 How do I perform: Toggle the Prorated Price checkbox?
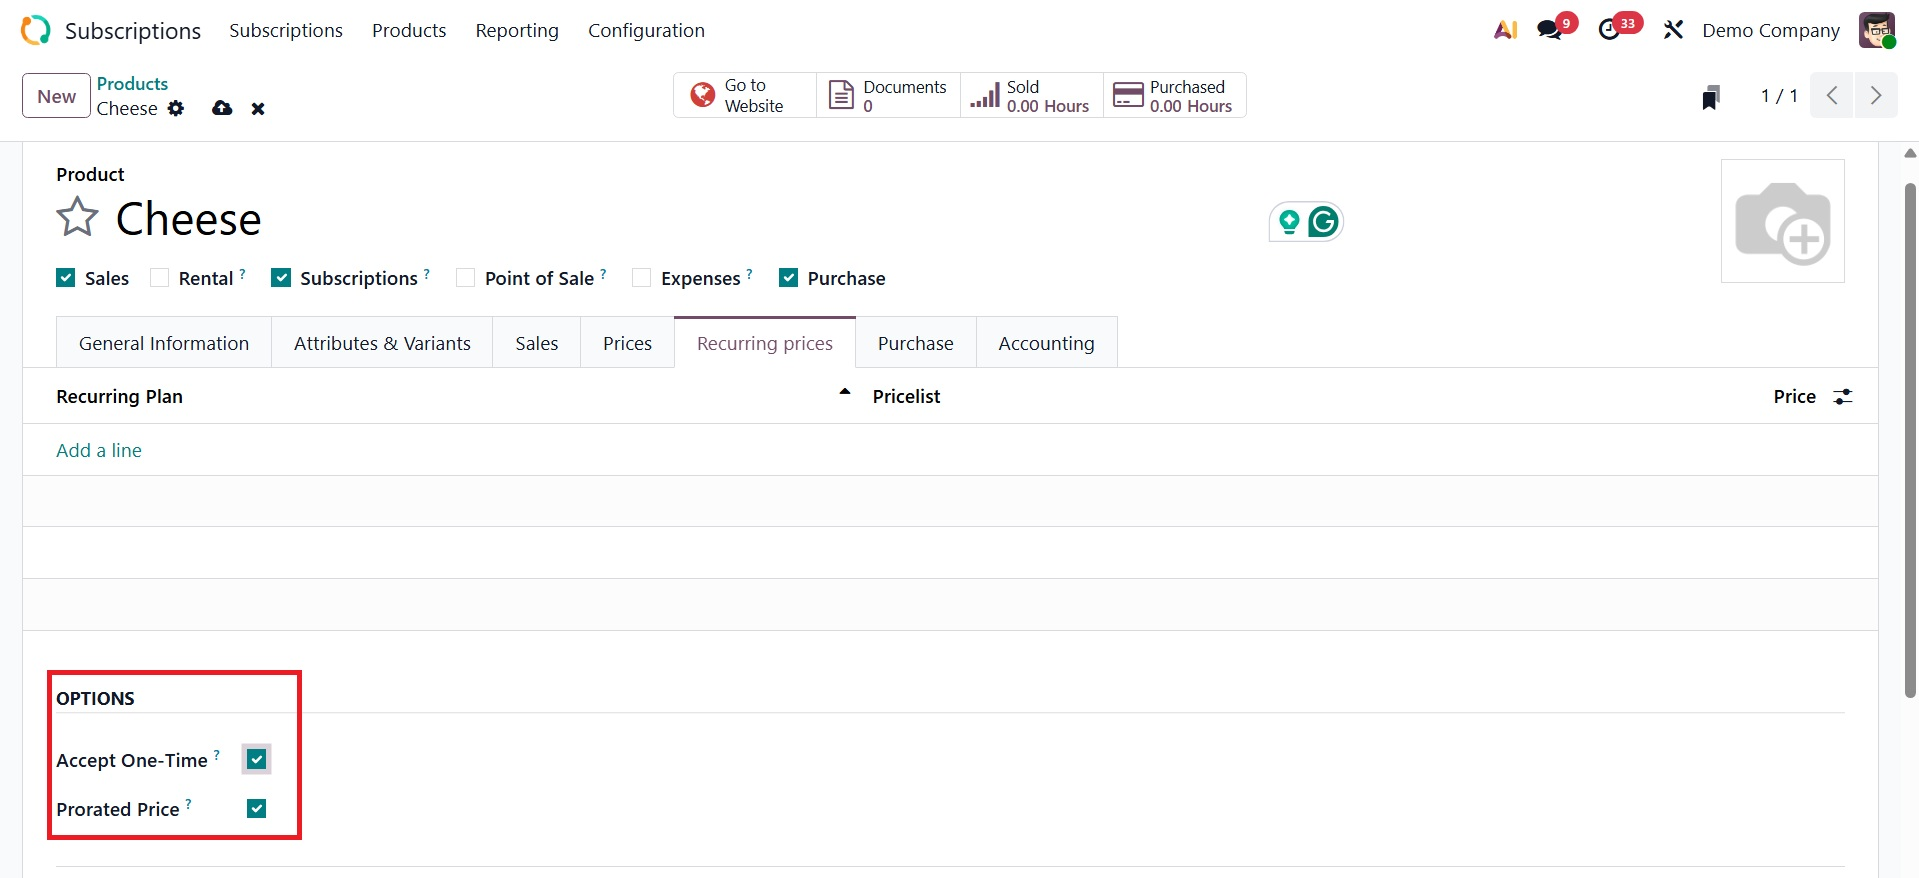pyautogui.click(x=257, y=808)
